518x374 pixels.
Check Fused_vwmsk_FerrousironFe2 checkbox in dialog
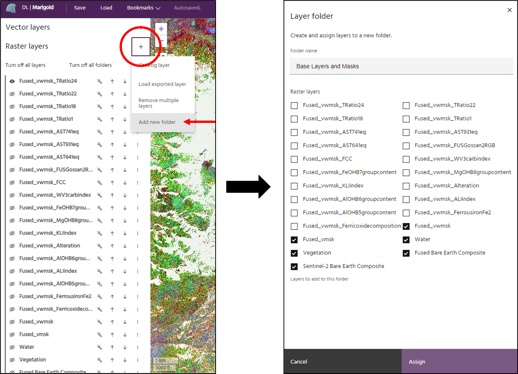coord(406,213)
